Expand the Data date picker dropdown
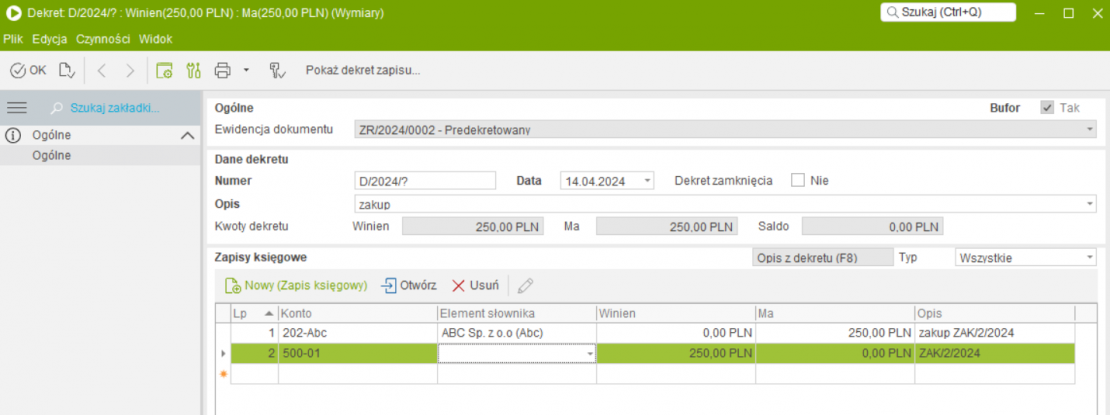Image resolution: width=1110 pixels, height=415 pixels. point(648,181)
